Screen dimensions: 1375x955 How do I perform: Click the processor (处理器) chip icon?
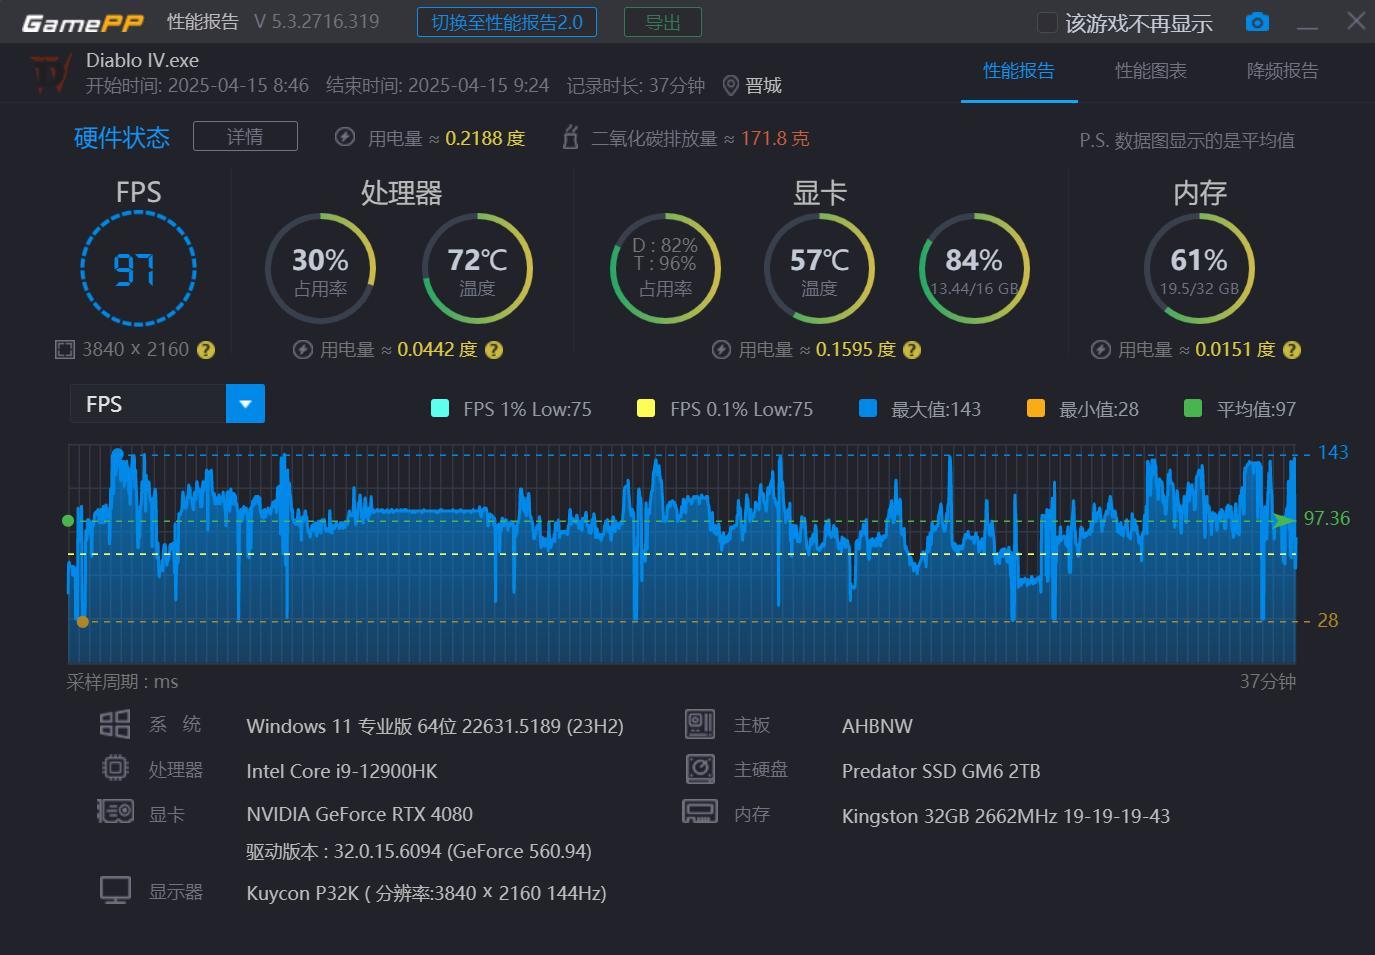(x=115, y=768)
